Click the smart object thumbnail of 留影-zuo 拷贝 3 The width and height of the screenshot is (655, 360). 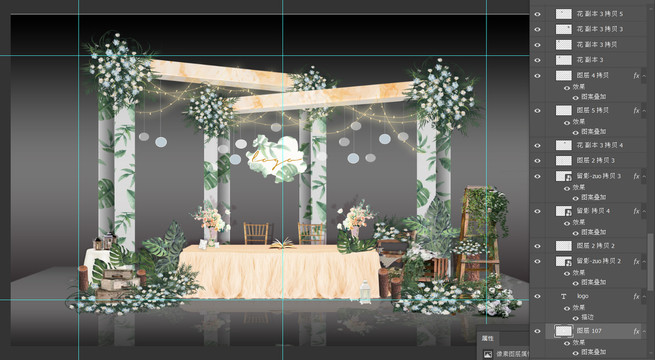click(x=564, y=176)
